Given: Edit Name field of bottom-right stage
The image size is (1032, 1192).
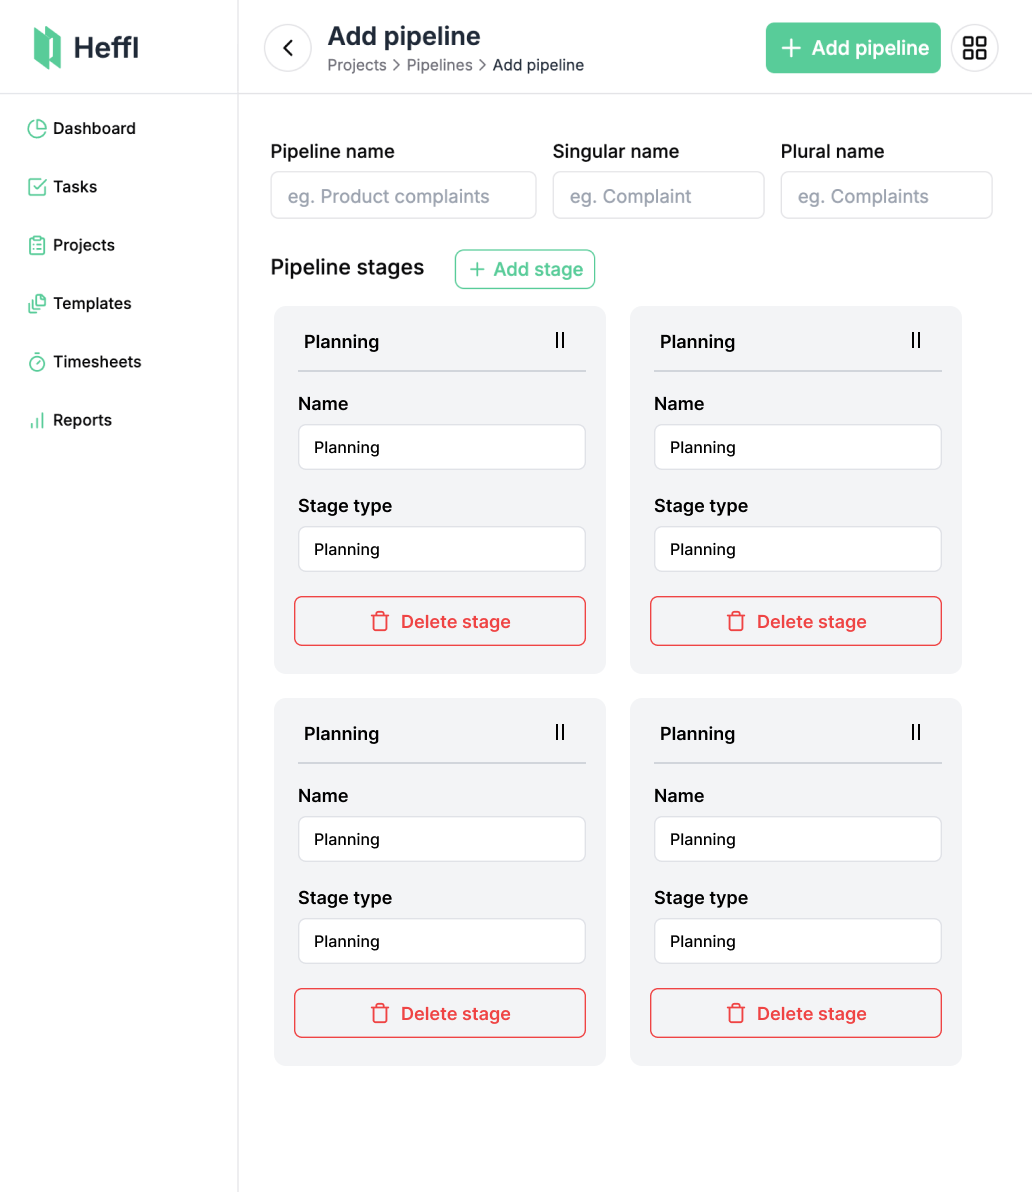Looking at the screenshot, I should pos(798,839).
